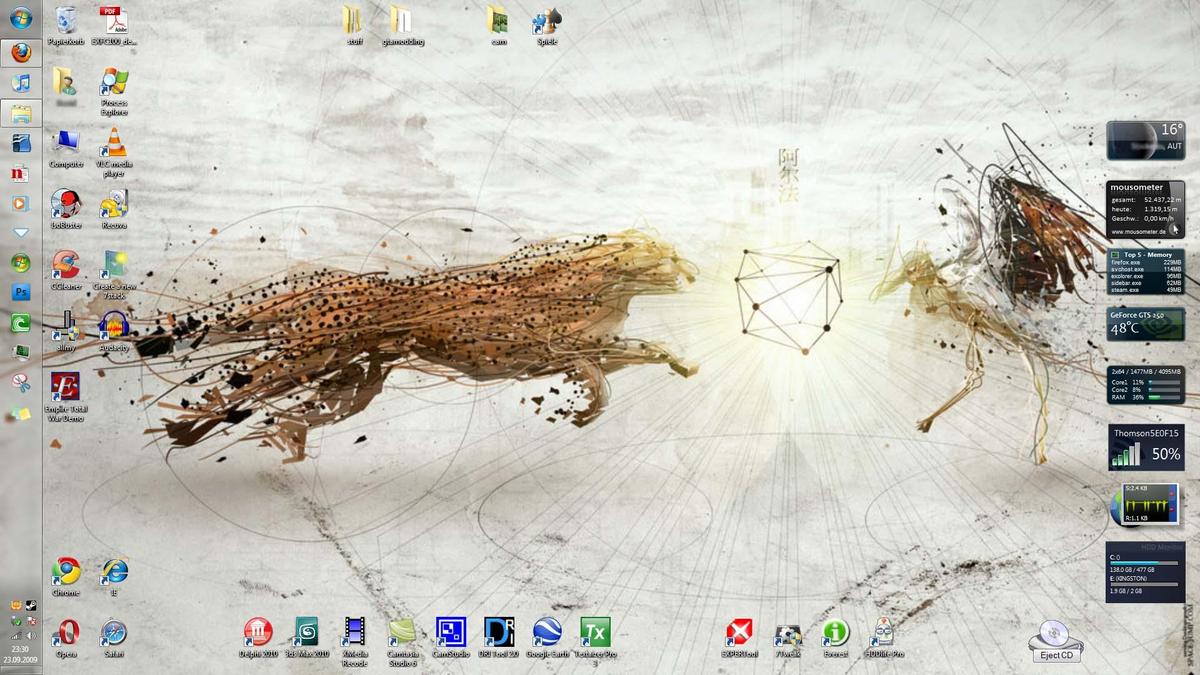This screenshot has height=675, width=1200.
Task: Open the Papierkorb recycle bin
Action: coord(66,20)
